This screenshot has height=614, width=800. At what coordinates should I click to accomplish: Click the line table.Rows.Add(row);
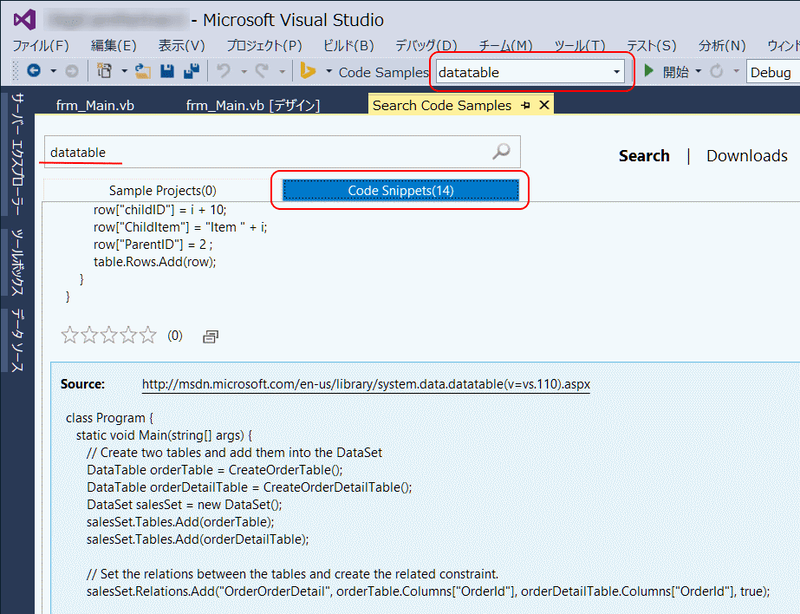155,262
